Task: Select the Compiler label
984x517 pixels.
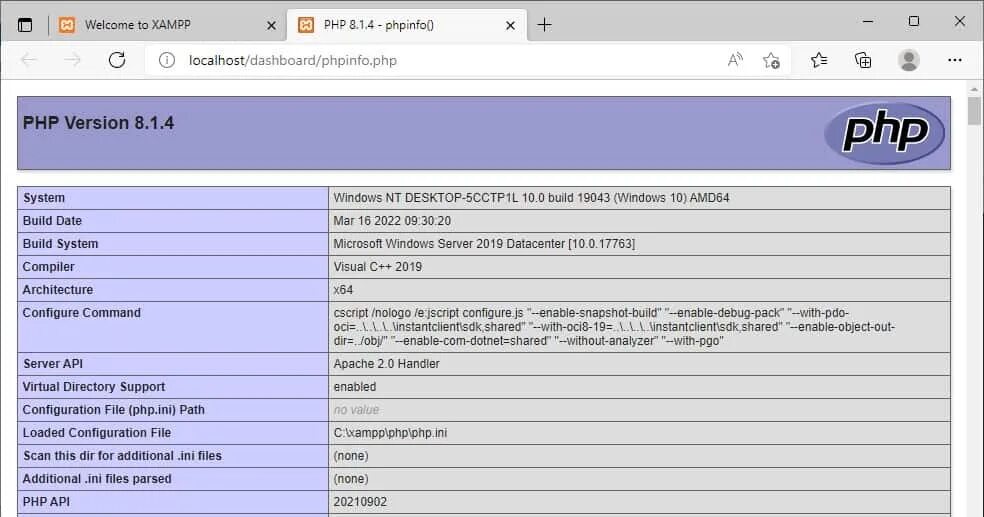Action: pos(48,267)
